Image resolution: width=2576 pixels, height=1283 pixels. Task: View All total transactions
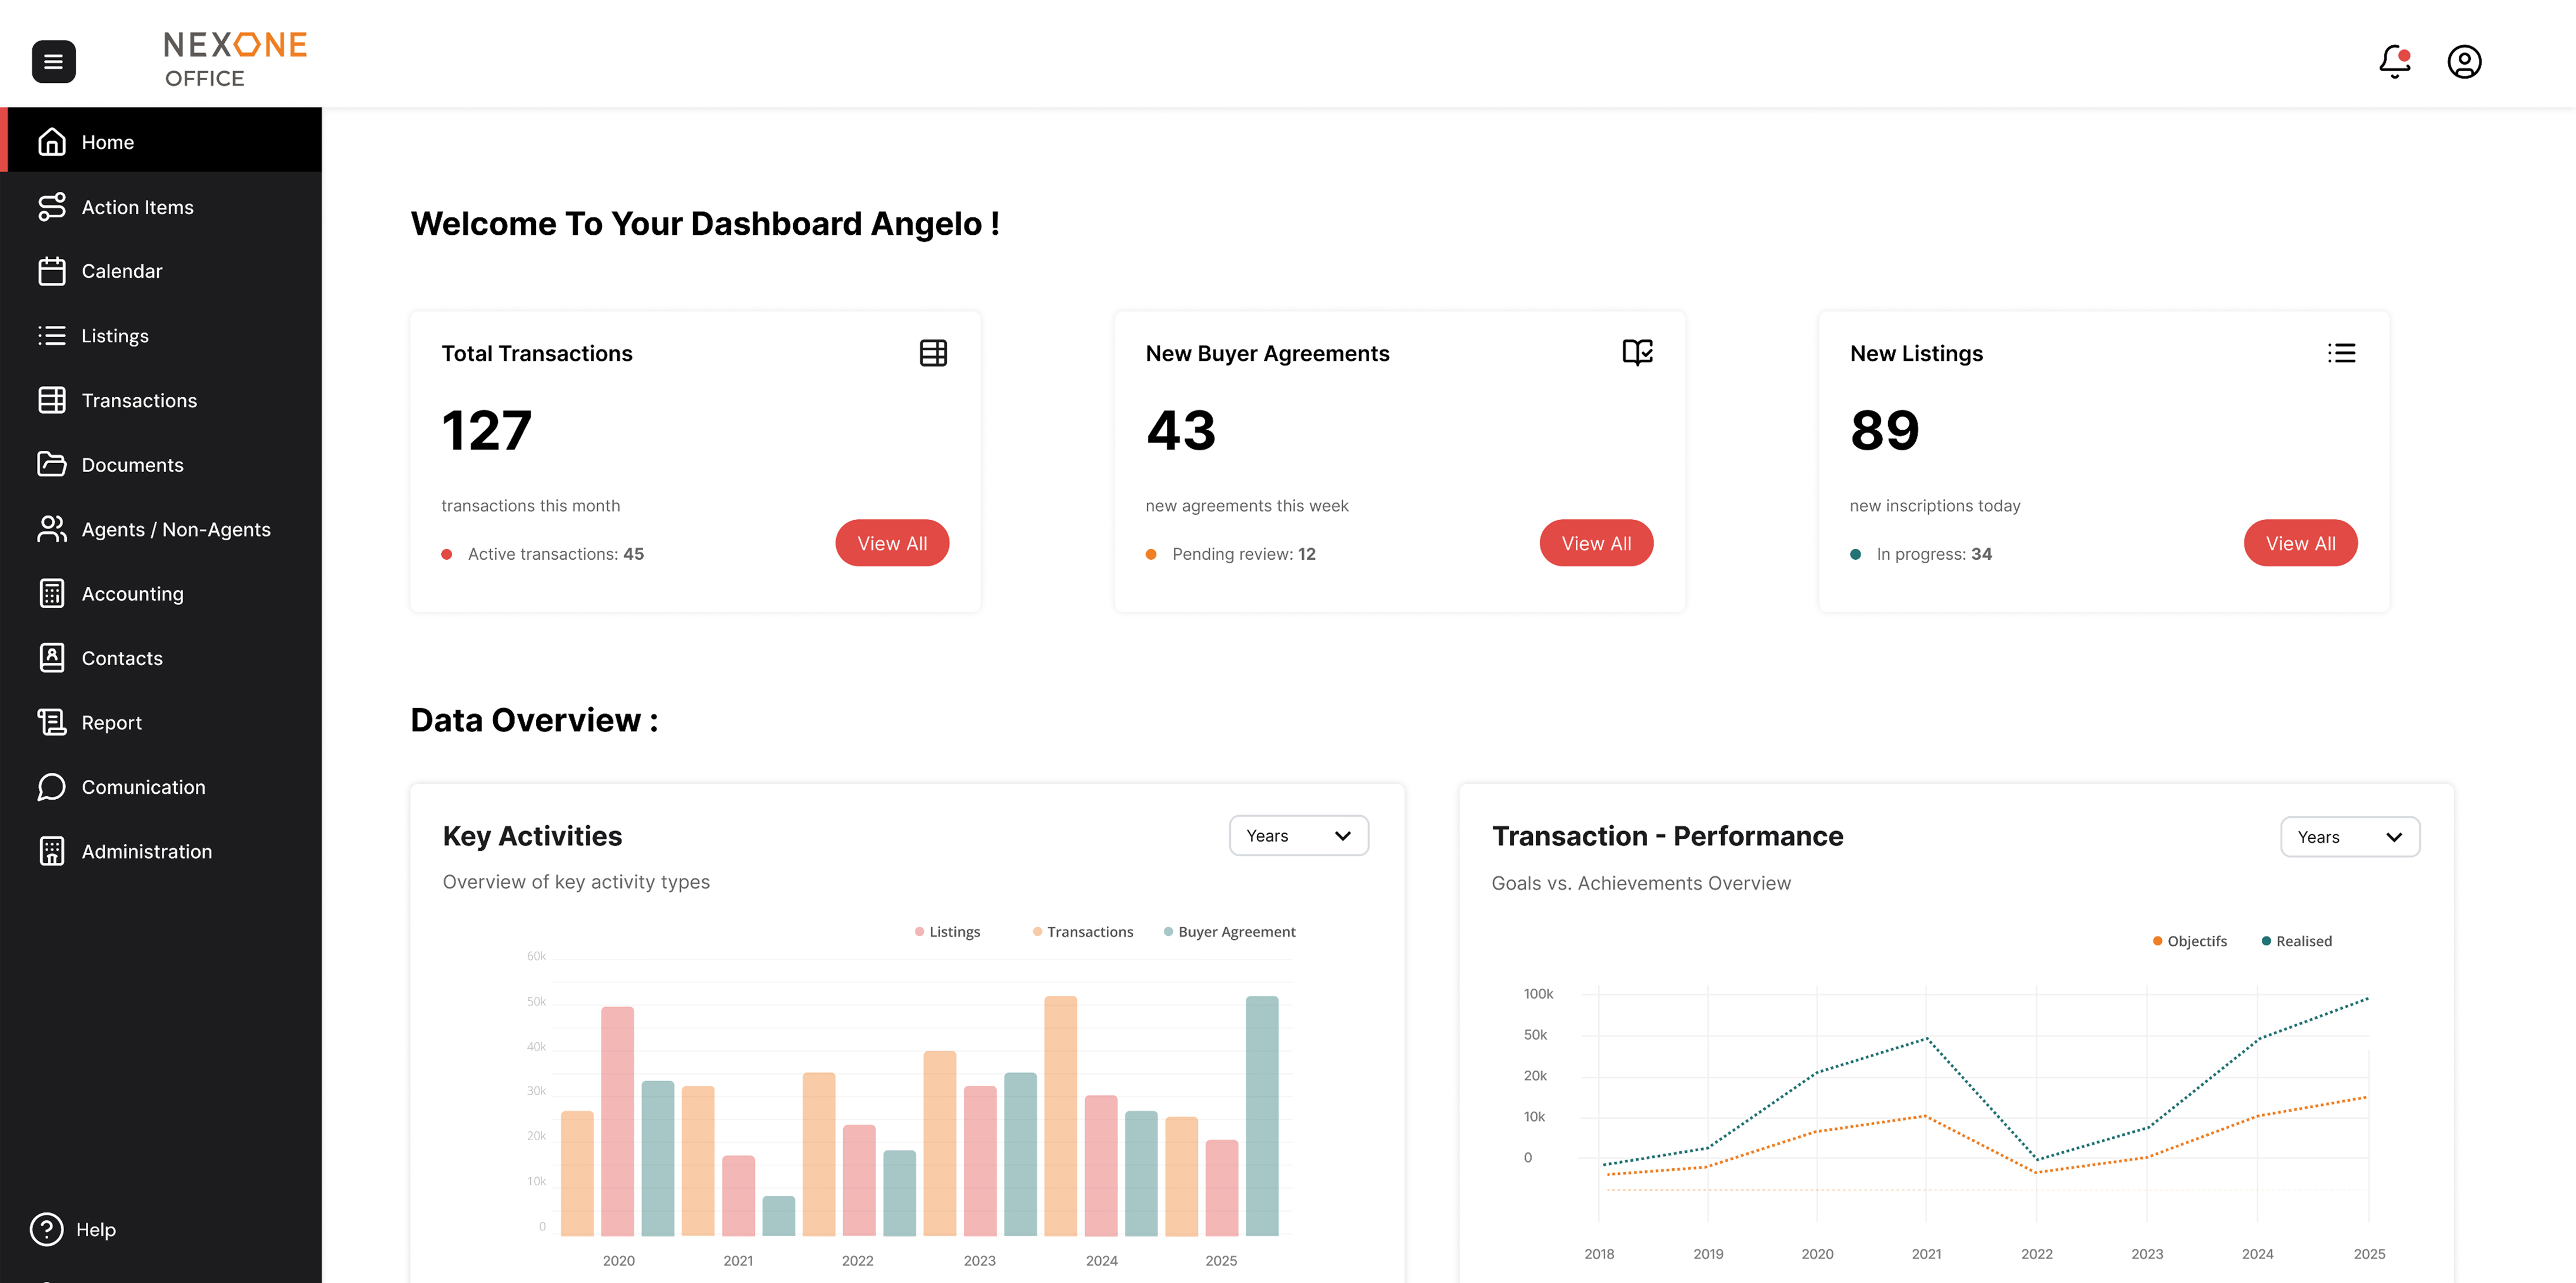coord(892,543)
